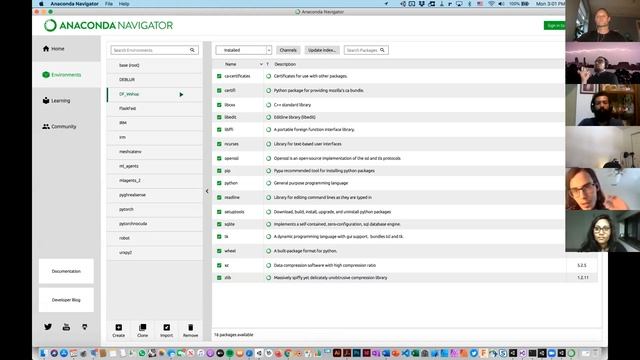640x360 pixels.
Task: Select the DEBLUR environment
Action: click(154, 80)
